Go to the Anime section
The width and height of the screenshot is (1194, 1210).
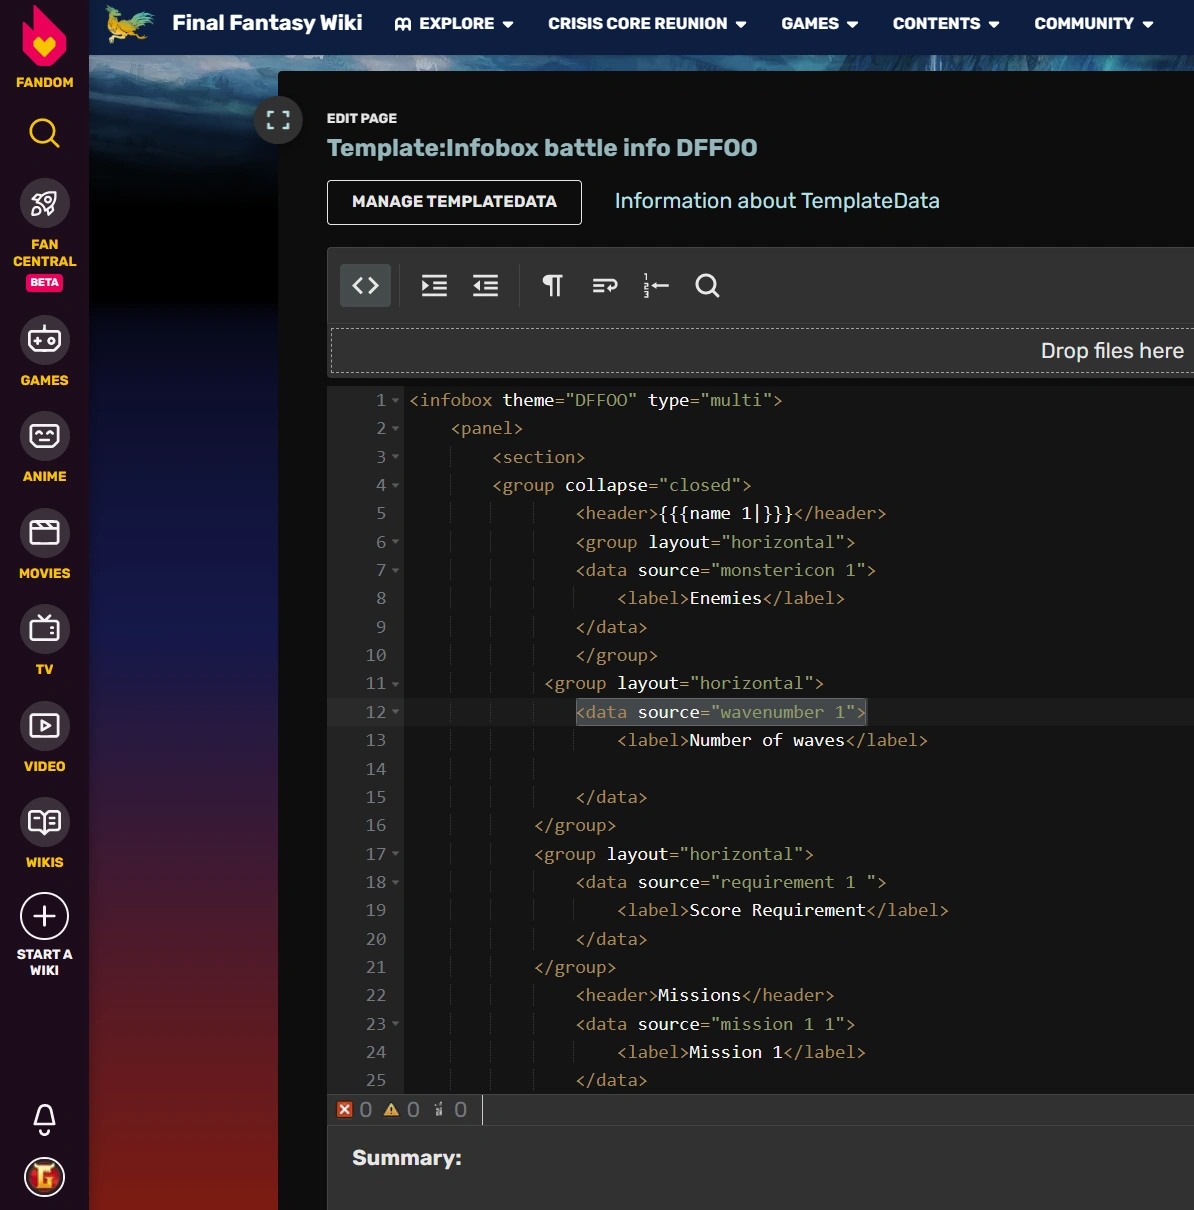click(x=44, y=448)
